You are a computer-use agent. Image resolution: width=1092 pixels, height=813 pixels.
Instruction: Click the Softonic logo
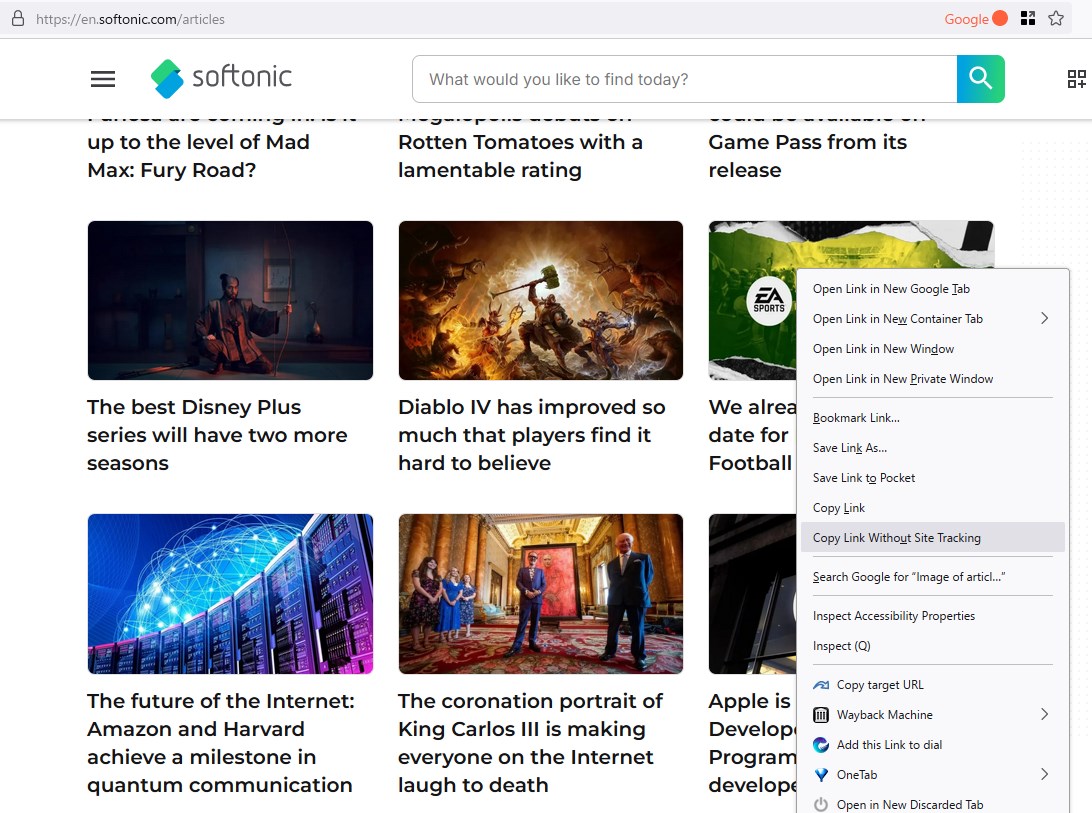tap(221, 78)
